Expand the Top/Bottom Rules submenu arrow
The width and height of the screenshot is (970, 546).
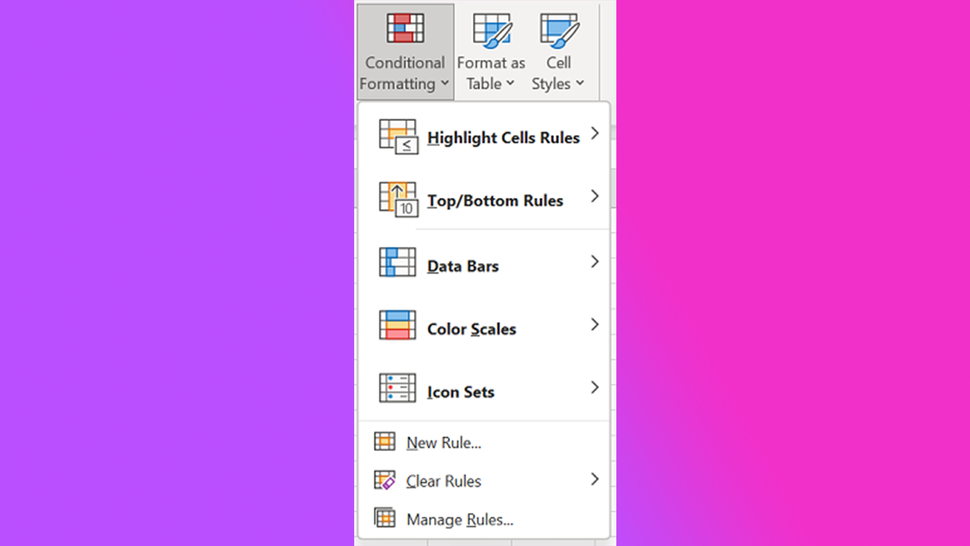tap(594, 197)
